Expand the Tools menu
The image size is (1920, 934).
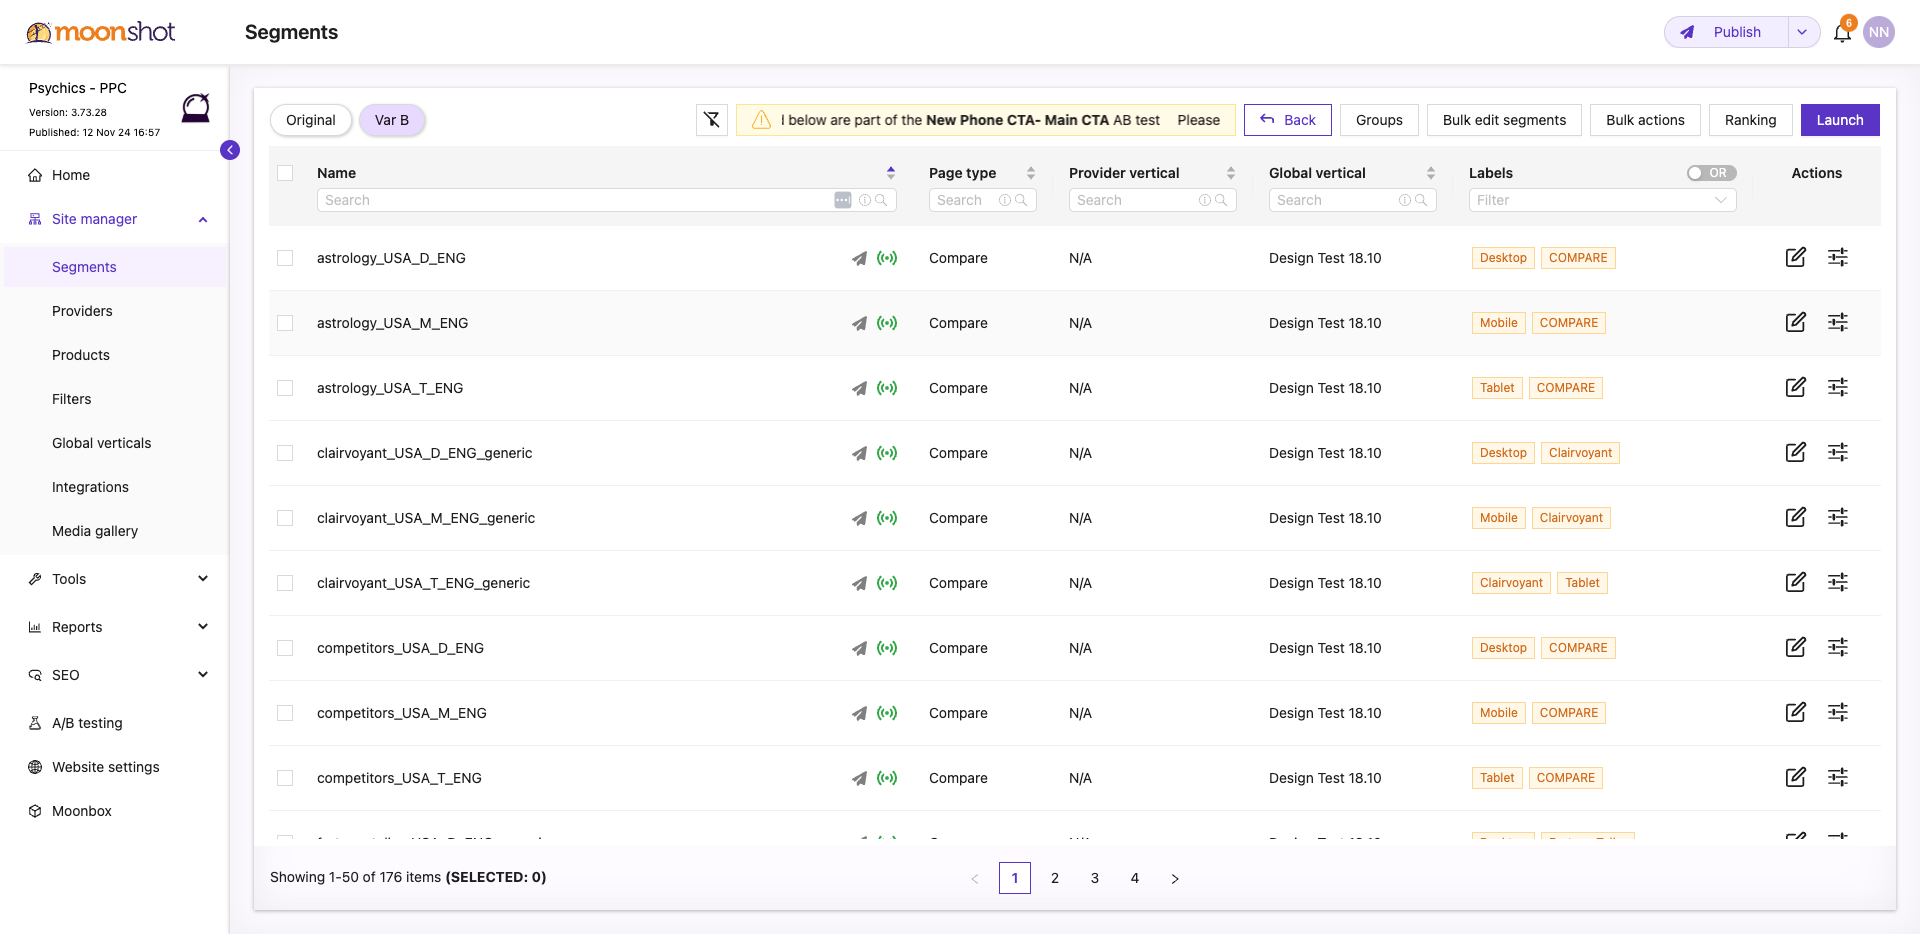click(x=203, y=579)
